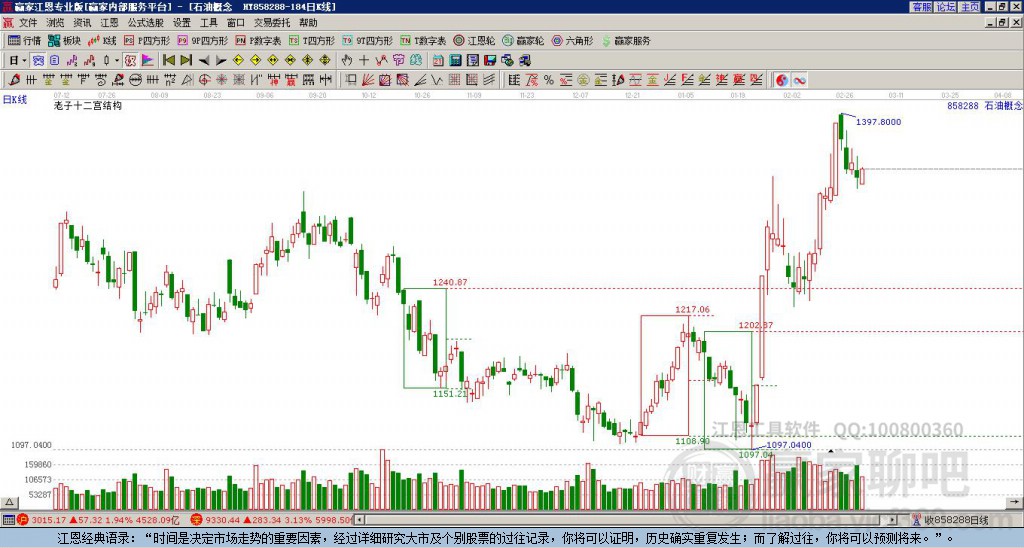Open the calendar icon
The height and width of the screenshot is (548, 1024).
click(x=438, y=61)
